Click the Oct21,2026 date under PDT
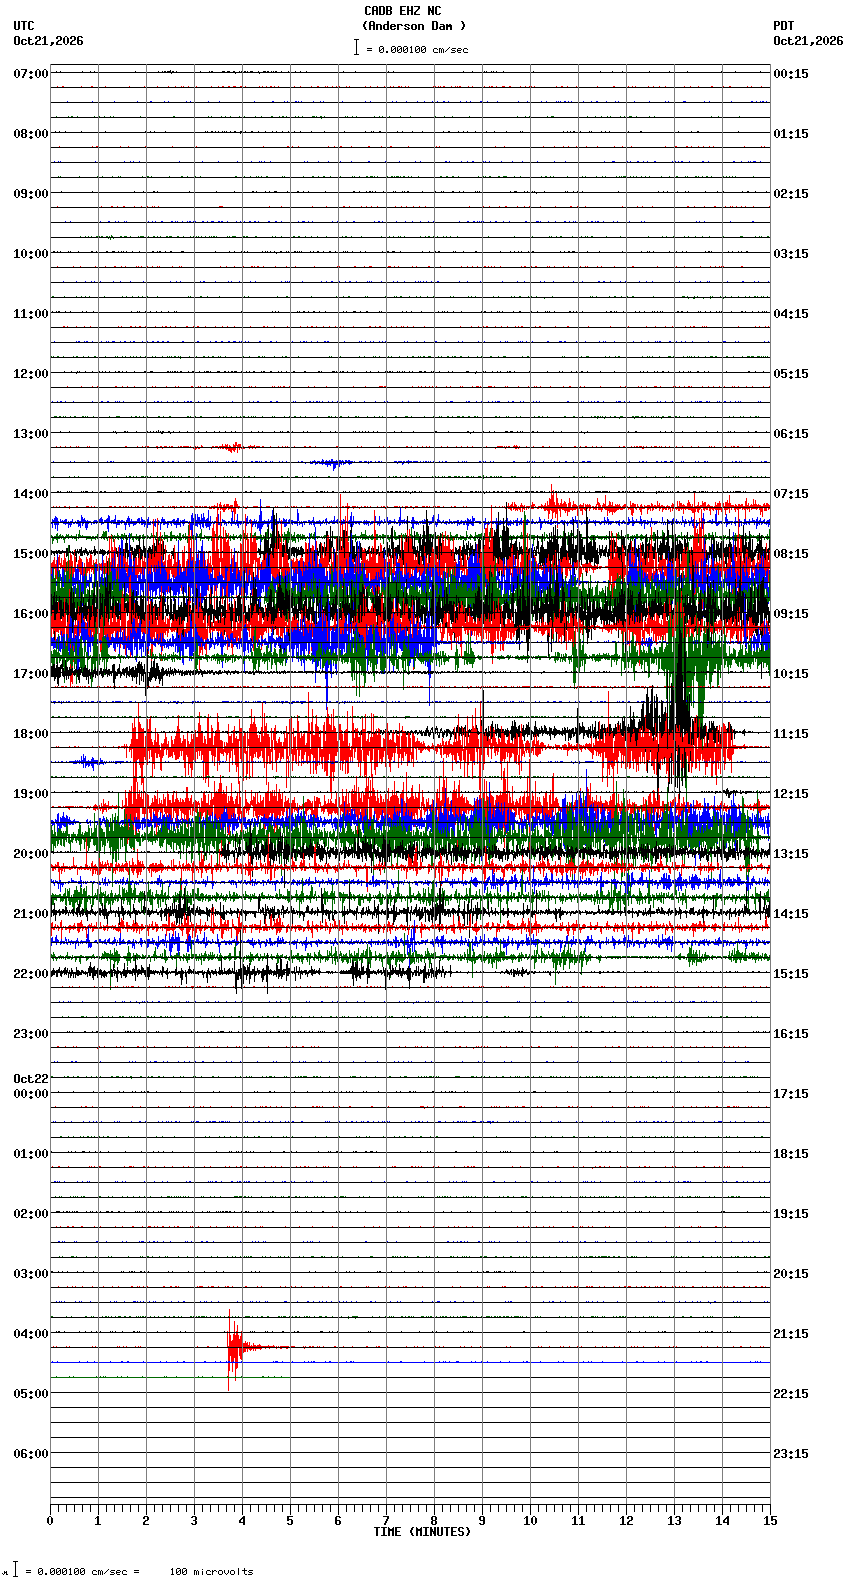Screen dimensions: 850x1584 tap(808, 41)
